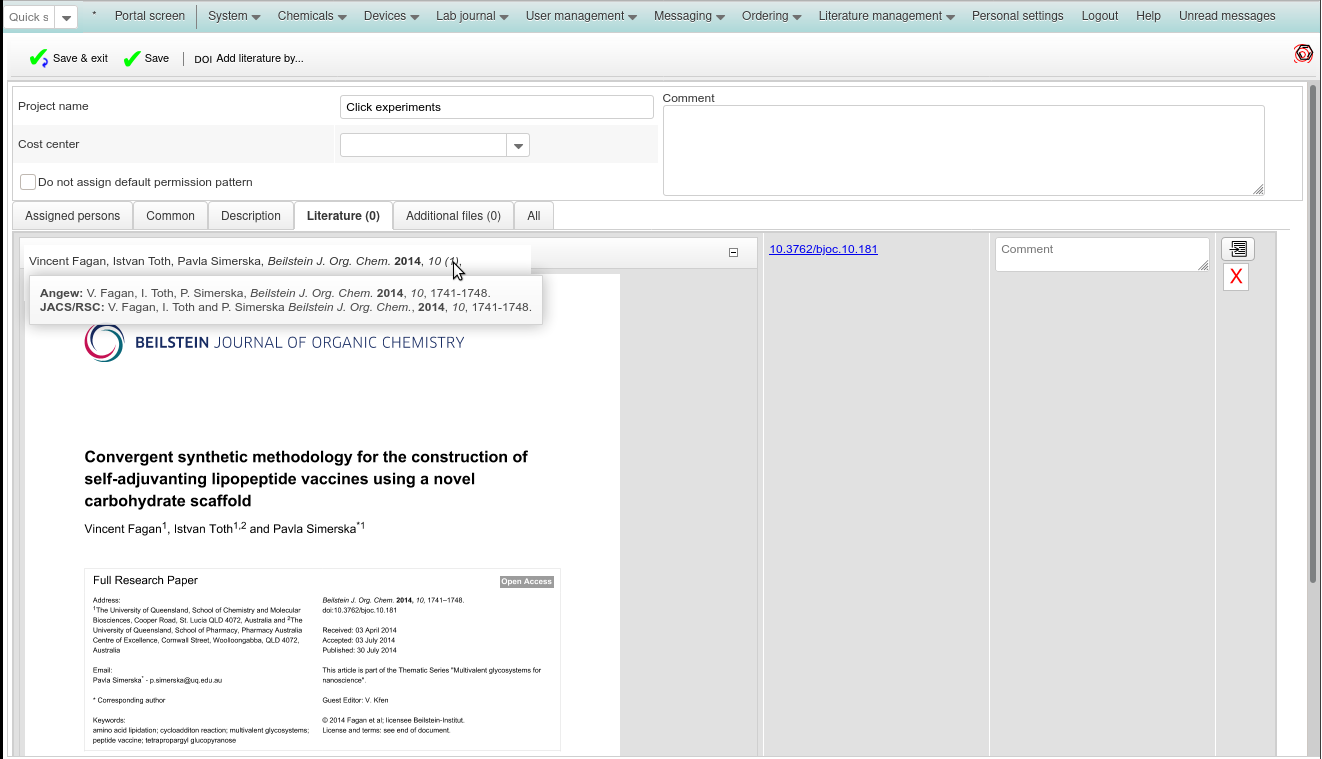Click Unread messages in top bar

[x=1226, y=16]
